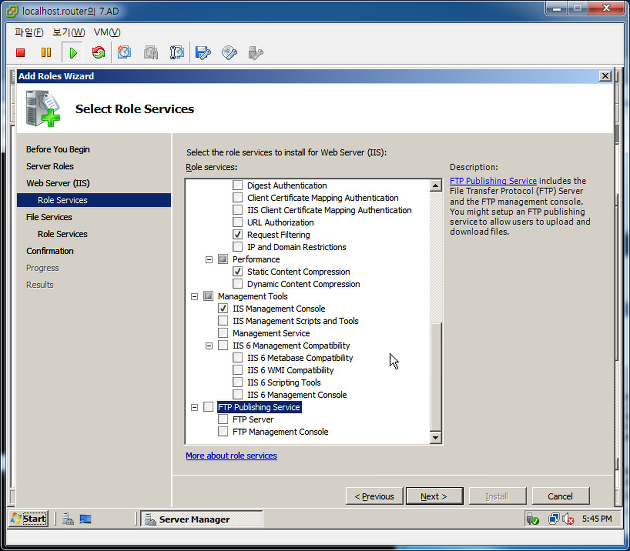630x551 pixels.
Task: Go to File Services step
Action: point(49,217)
